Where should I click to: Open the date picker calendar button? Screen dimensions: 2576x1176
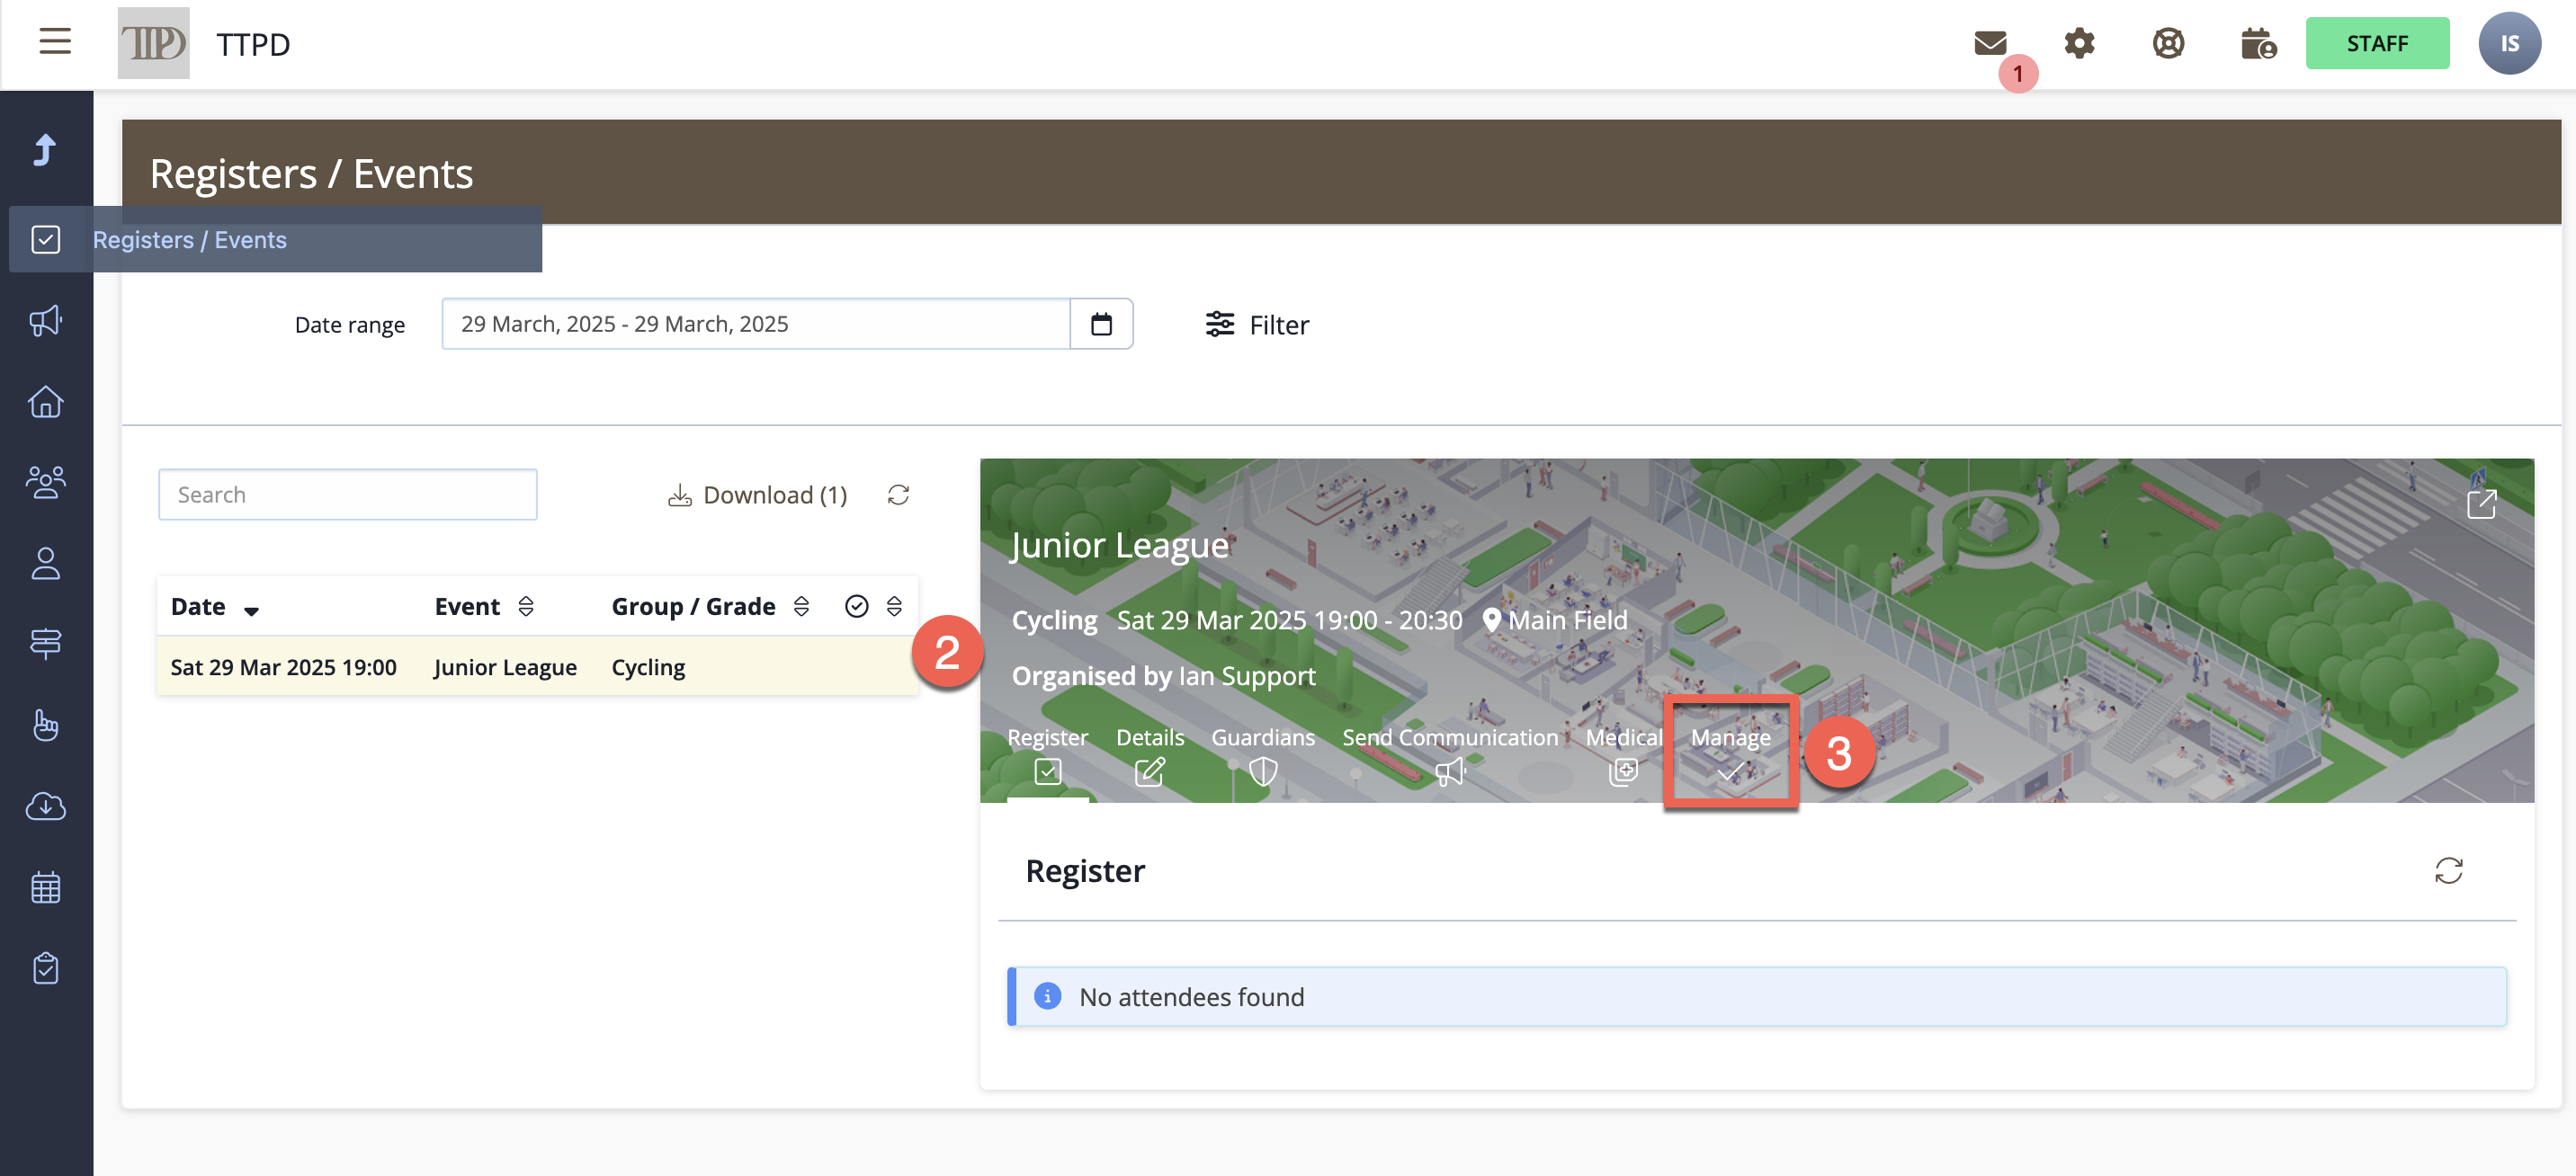[x=1101, y=324]
